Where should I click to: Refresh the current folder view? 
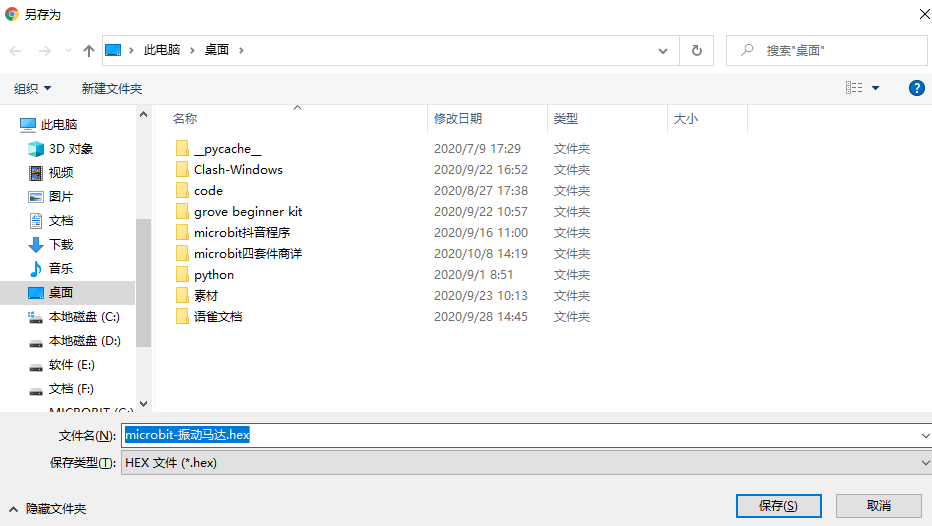click(697, 51)
